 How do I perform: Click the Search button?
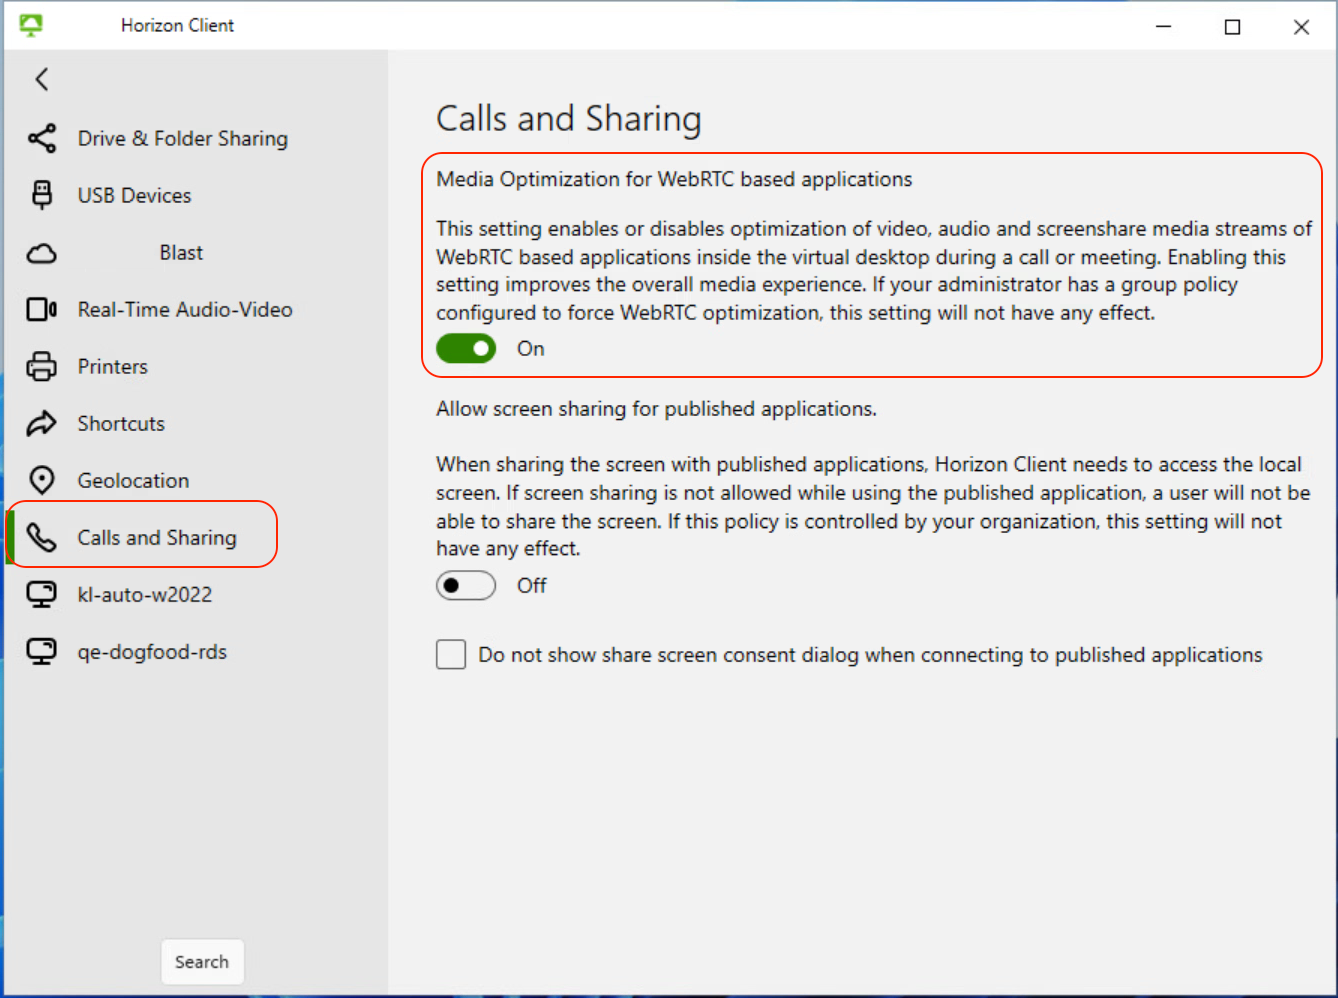coord(202,962)
